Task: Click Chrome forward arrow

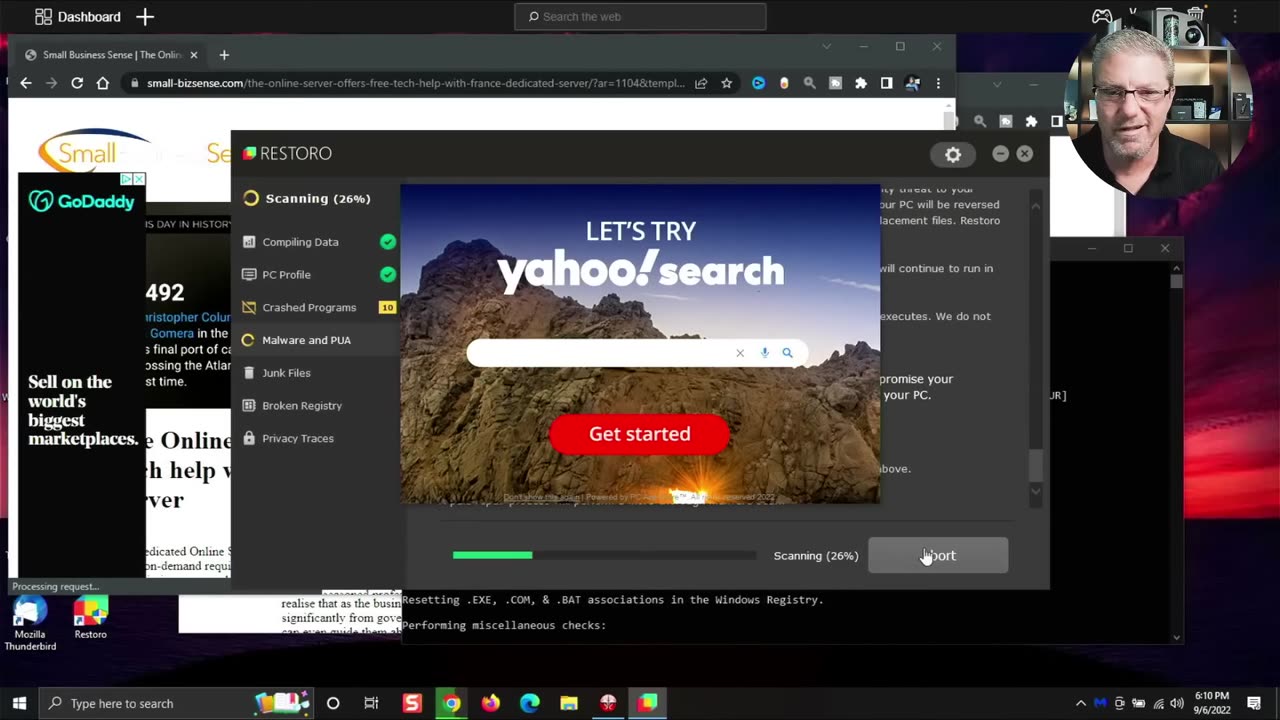Action: click(51, 83)
